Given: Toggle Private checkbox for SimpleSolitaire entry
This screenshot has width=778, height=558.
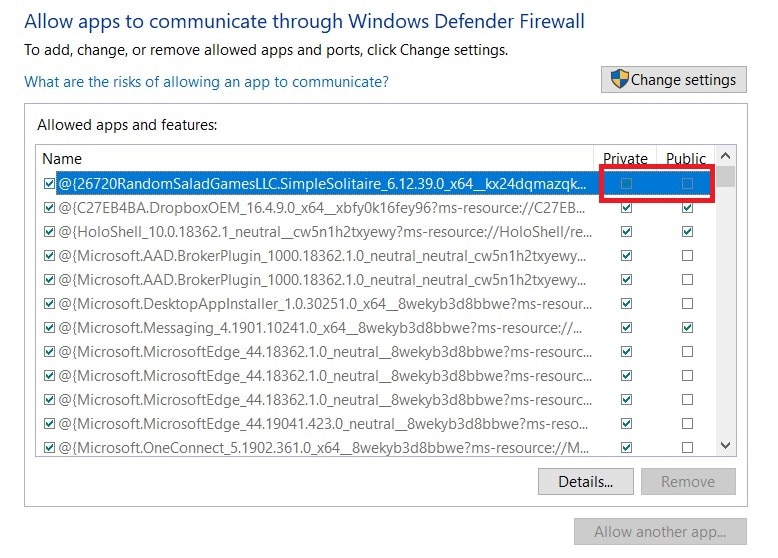Looking at the screenshot, I should 626,184.
